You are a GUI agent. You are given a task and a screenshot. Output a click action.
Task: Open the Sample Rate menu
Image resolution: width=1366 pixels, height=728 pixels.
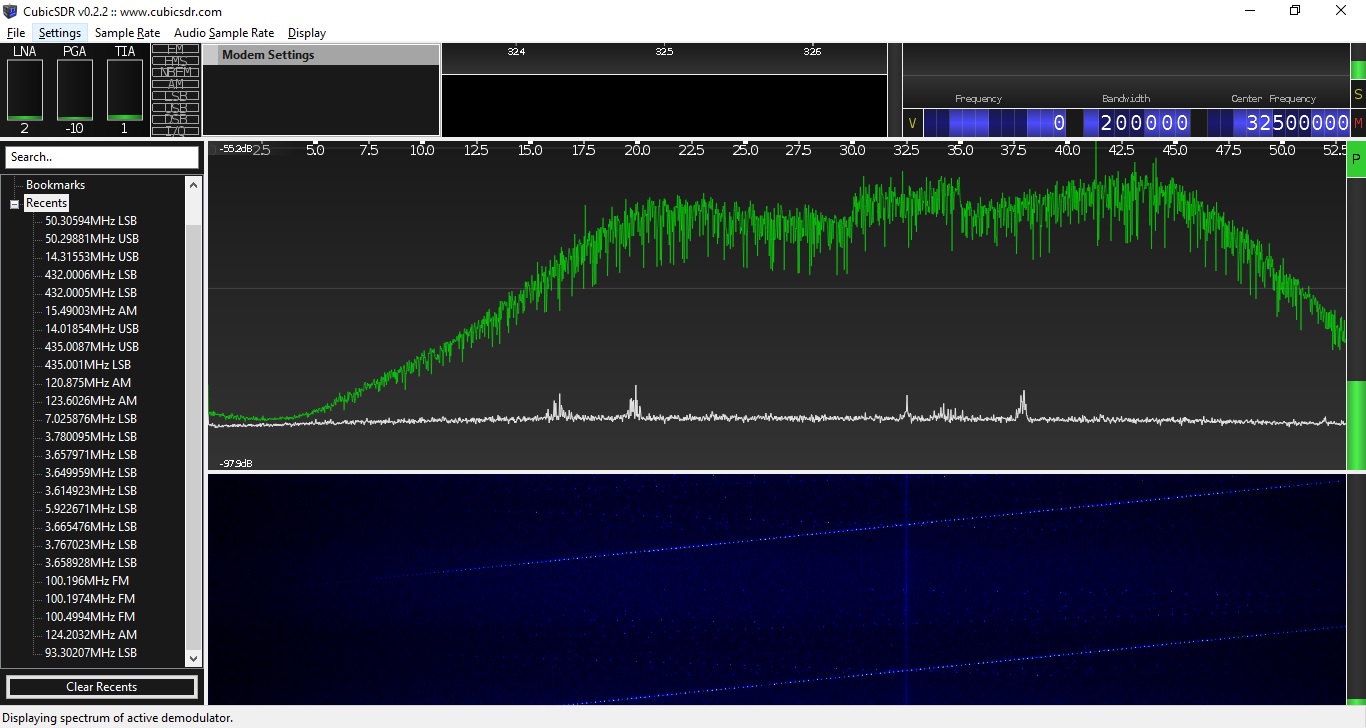pos(127,33)
